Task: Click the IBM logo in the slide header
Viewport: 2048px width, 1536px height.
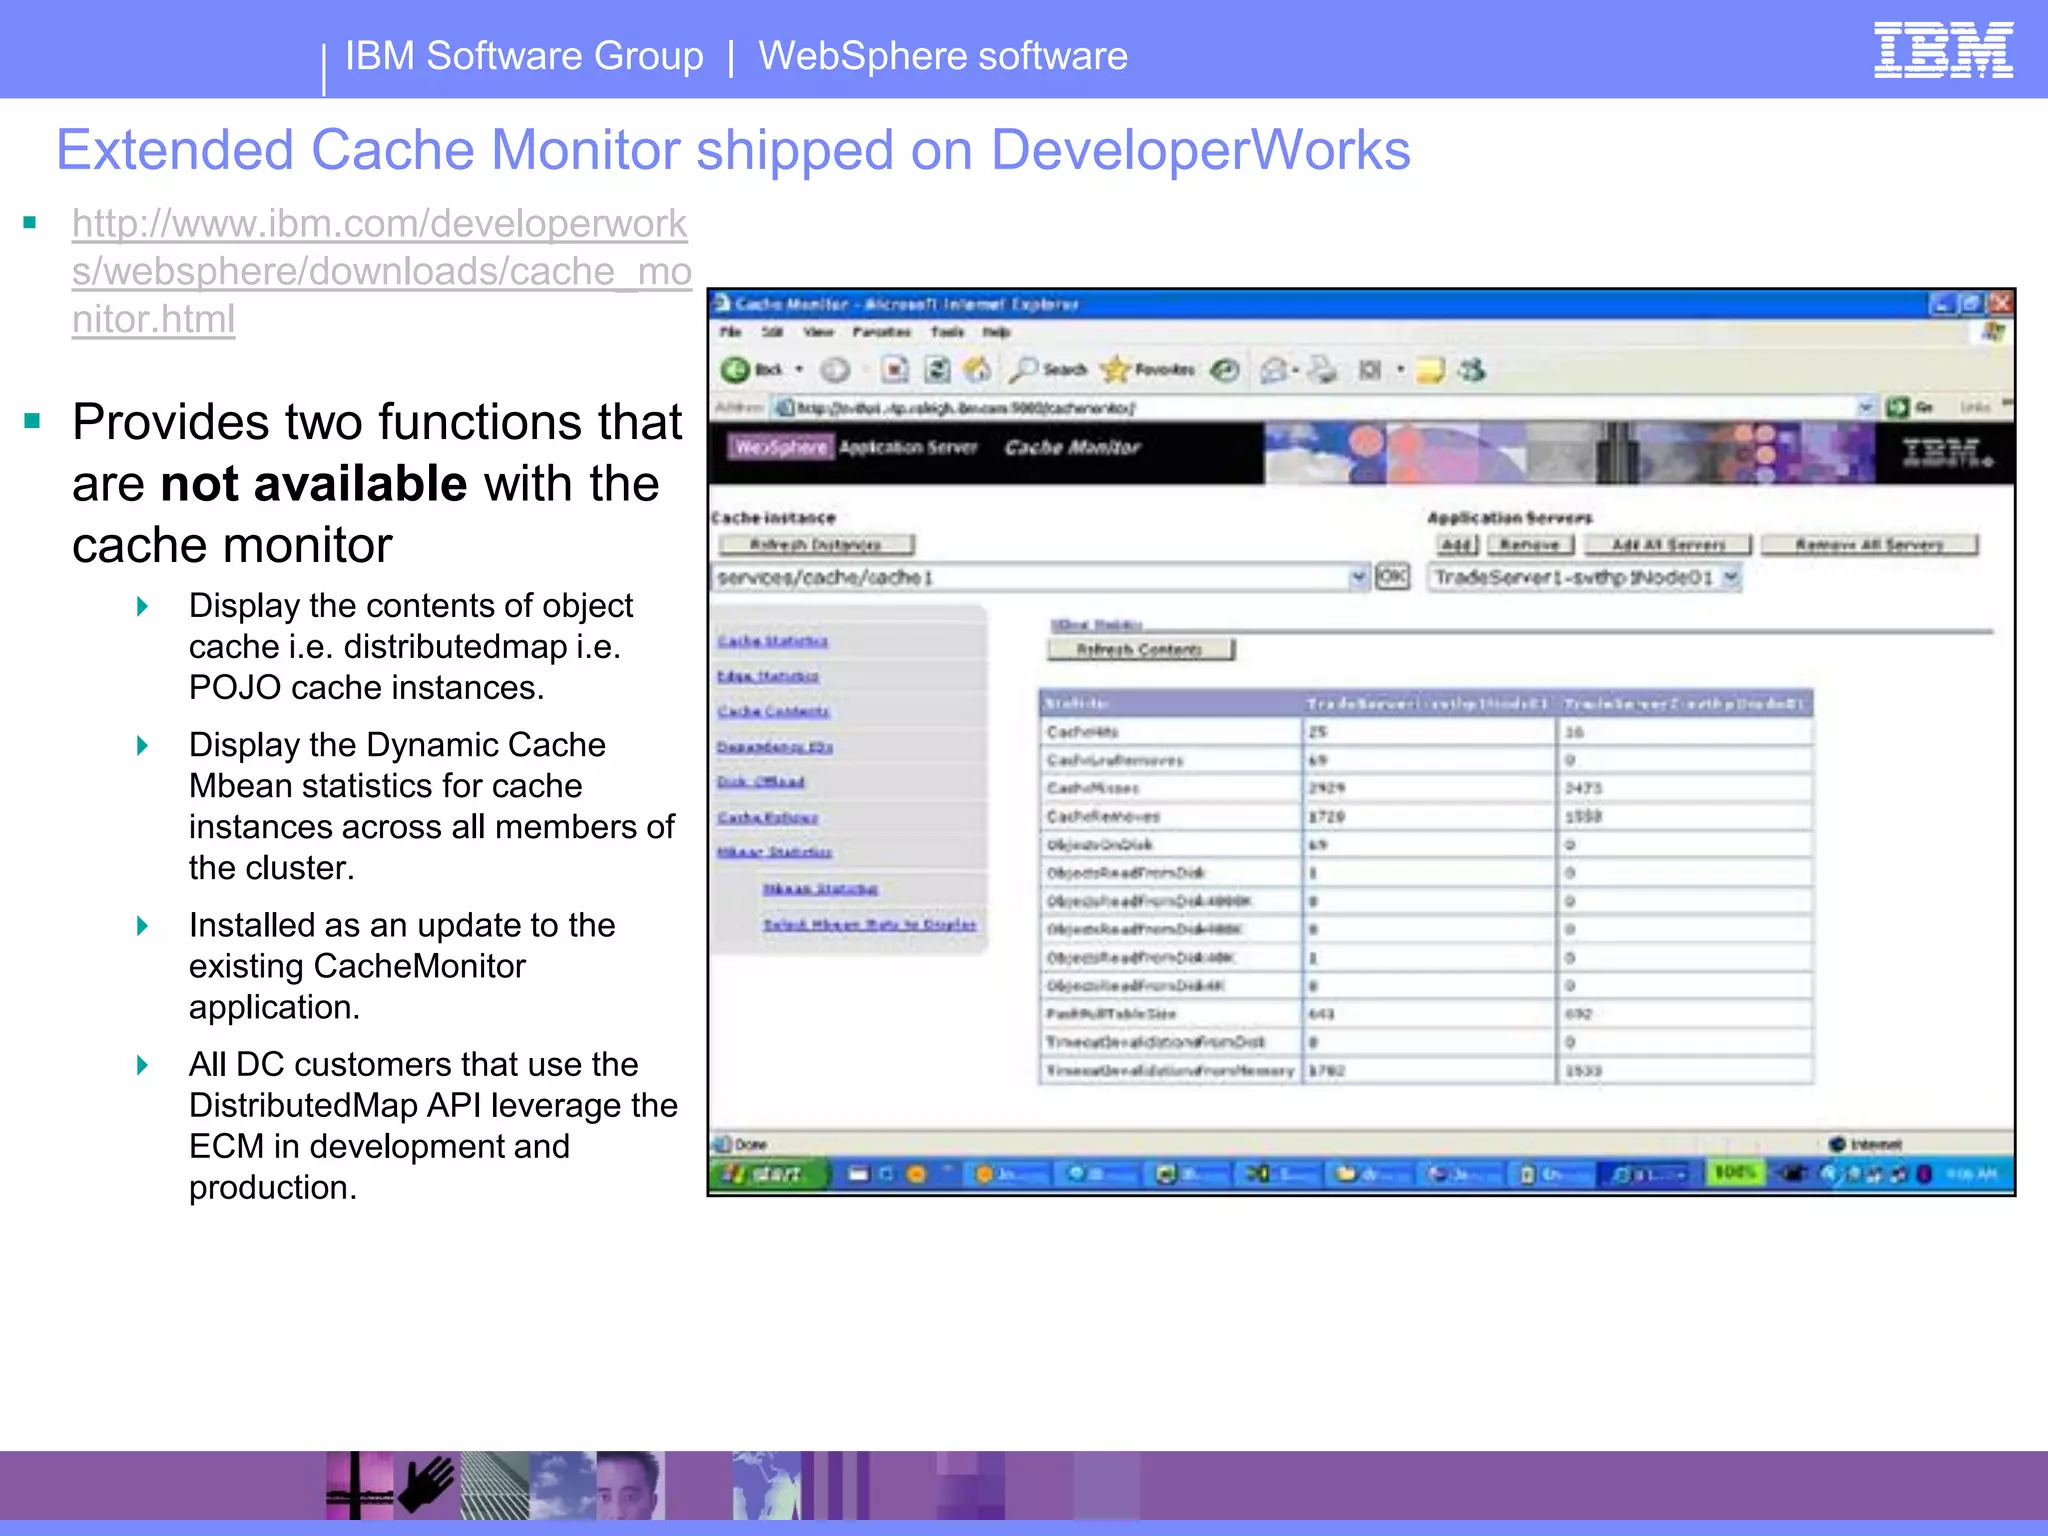Action: [x=1943, y=49]
